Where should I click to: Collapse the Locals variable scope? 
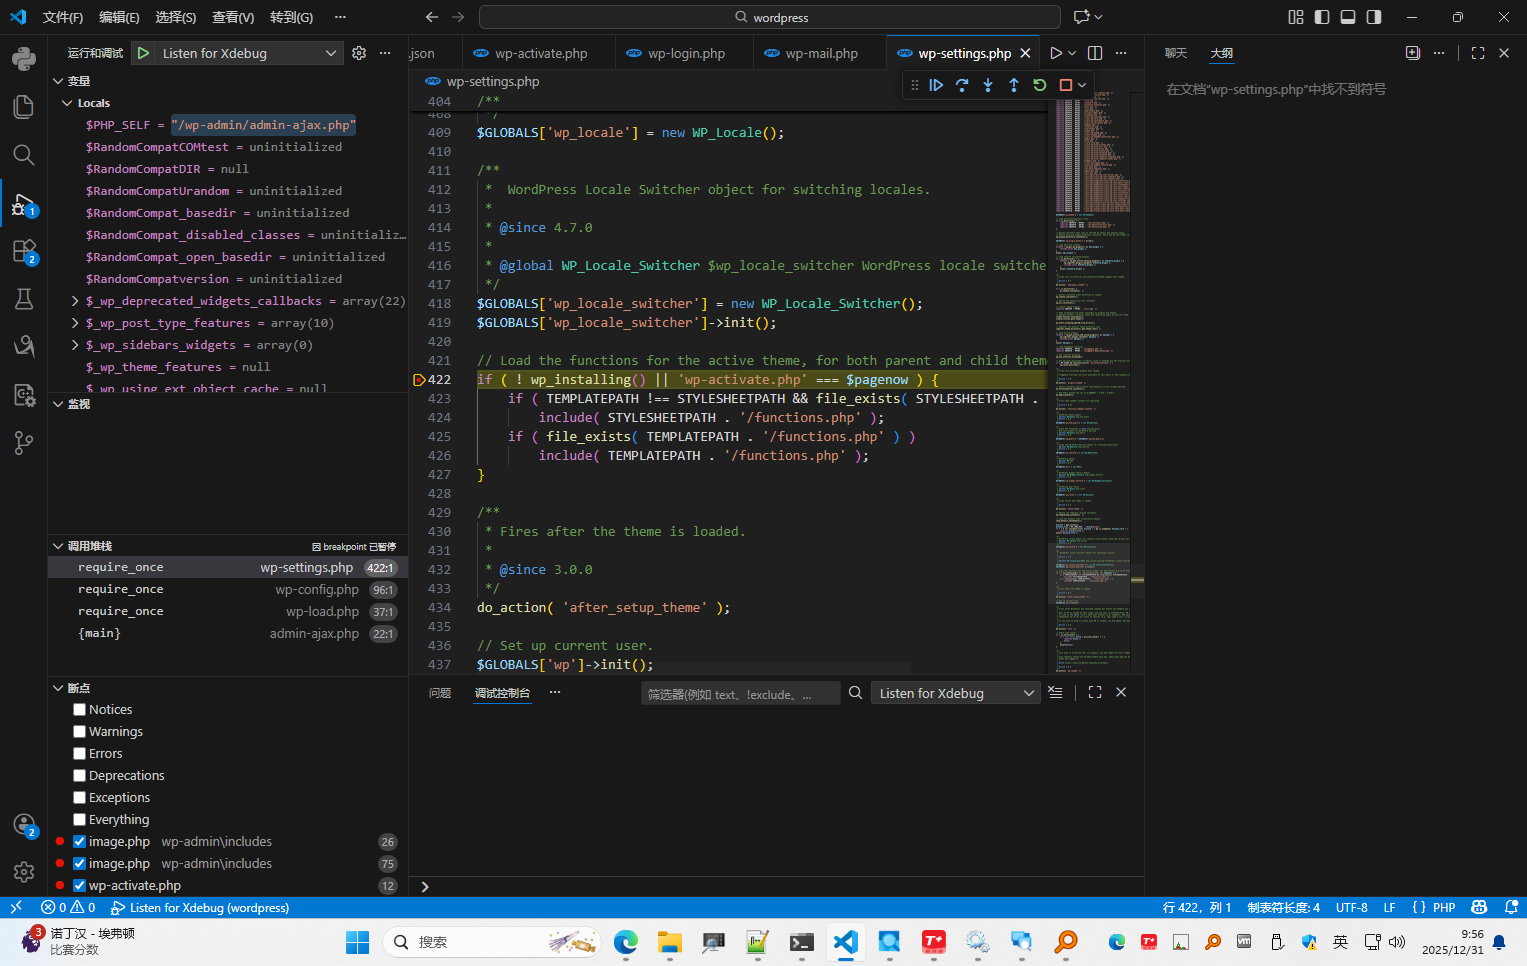tap(67, 103)
